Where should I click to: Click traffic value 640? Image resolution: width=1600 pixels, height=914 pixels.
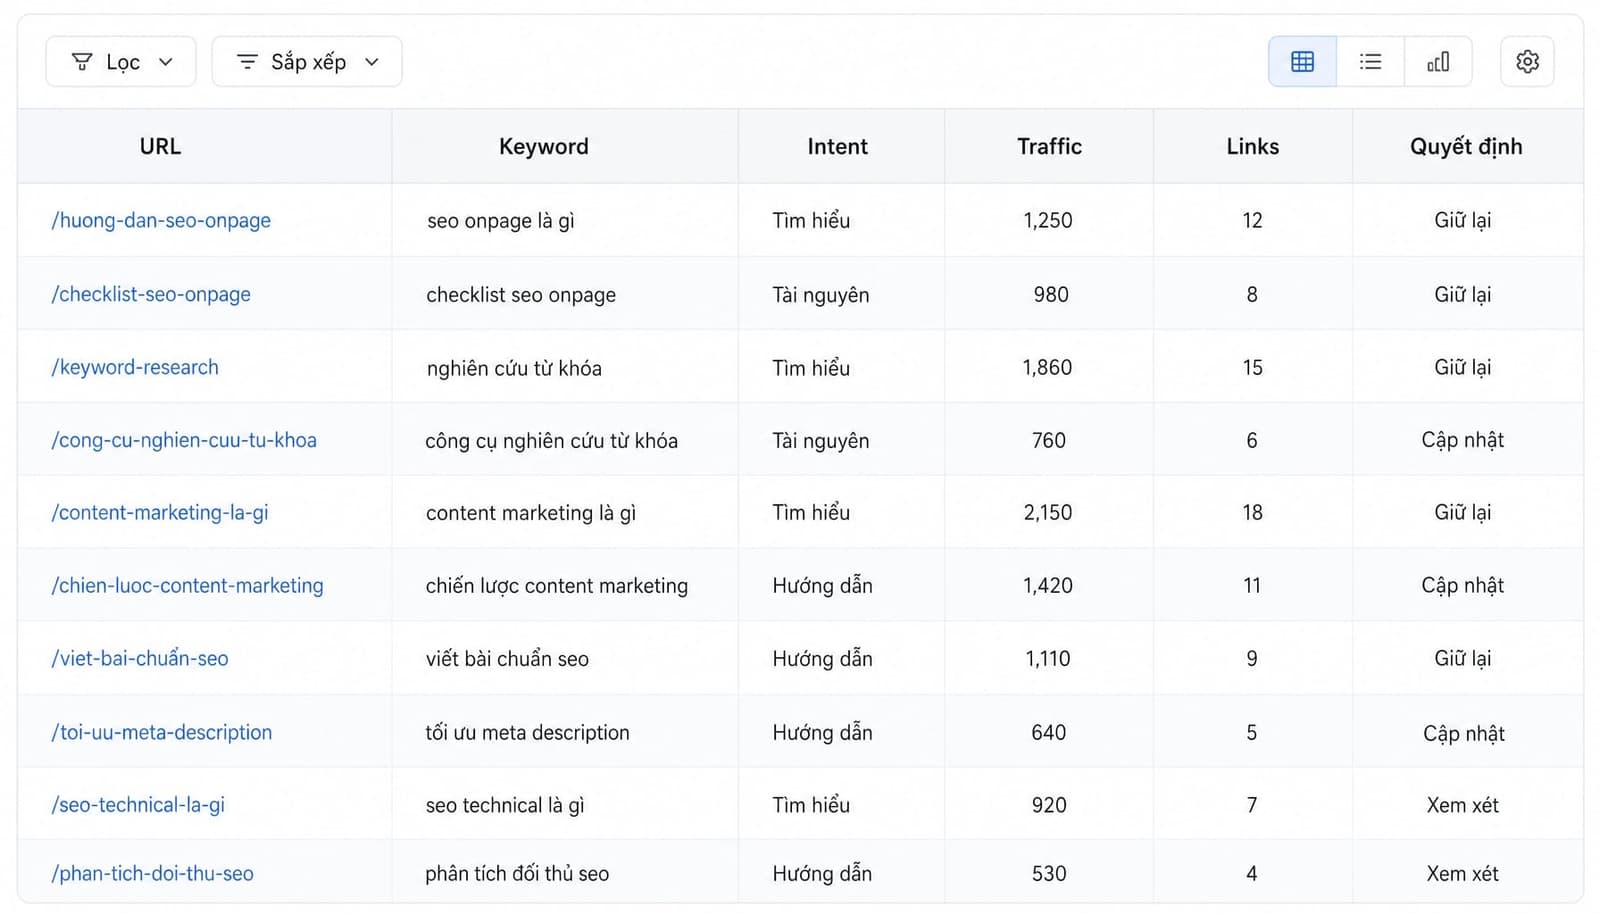(x=1049, y=732)
